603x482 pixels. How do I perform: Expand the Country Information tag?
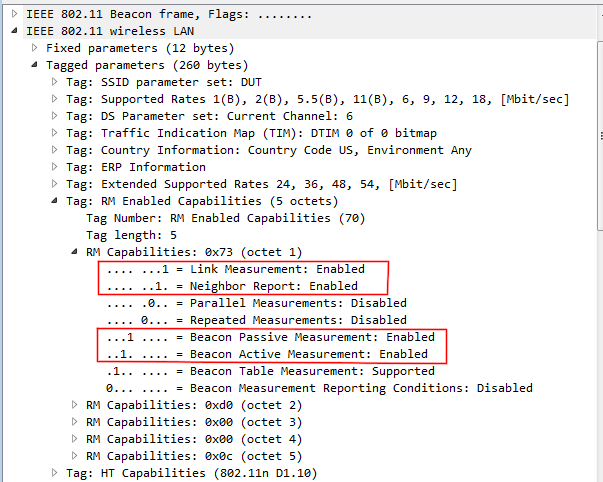point(55,150)
